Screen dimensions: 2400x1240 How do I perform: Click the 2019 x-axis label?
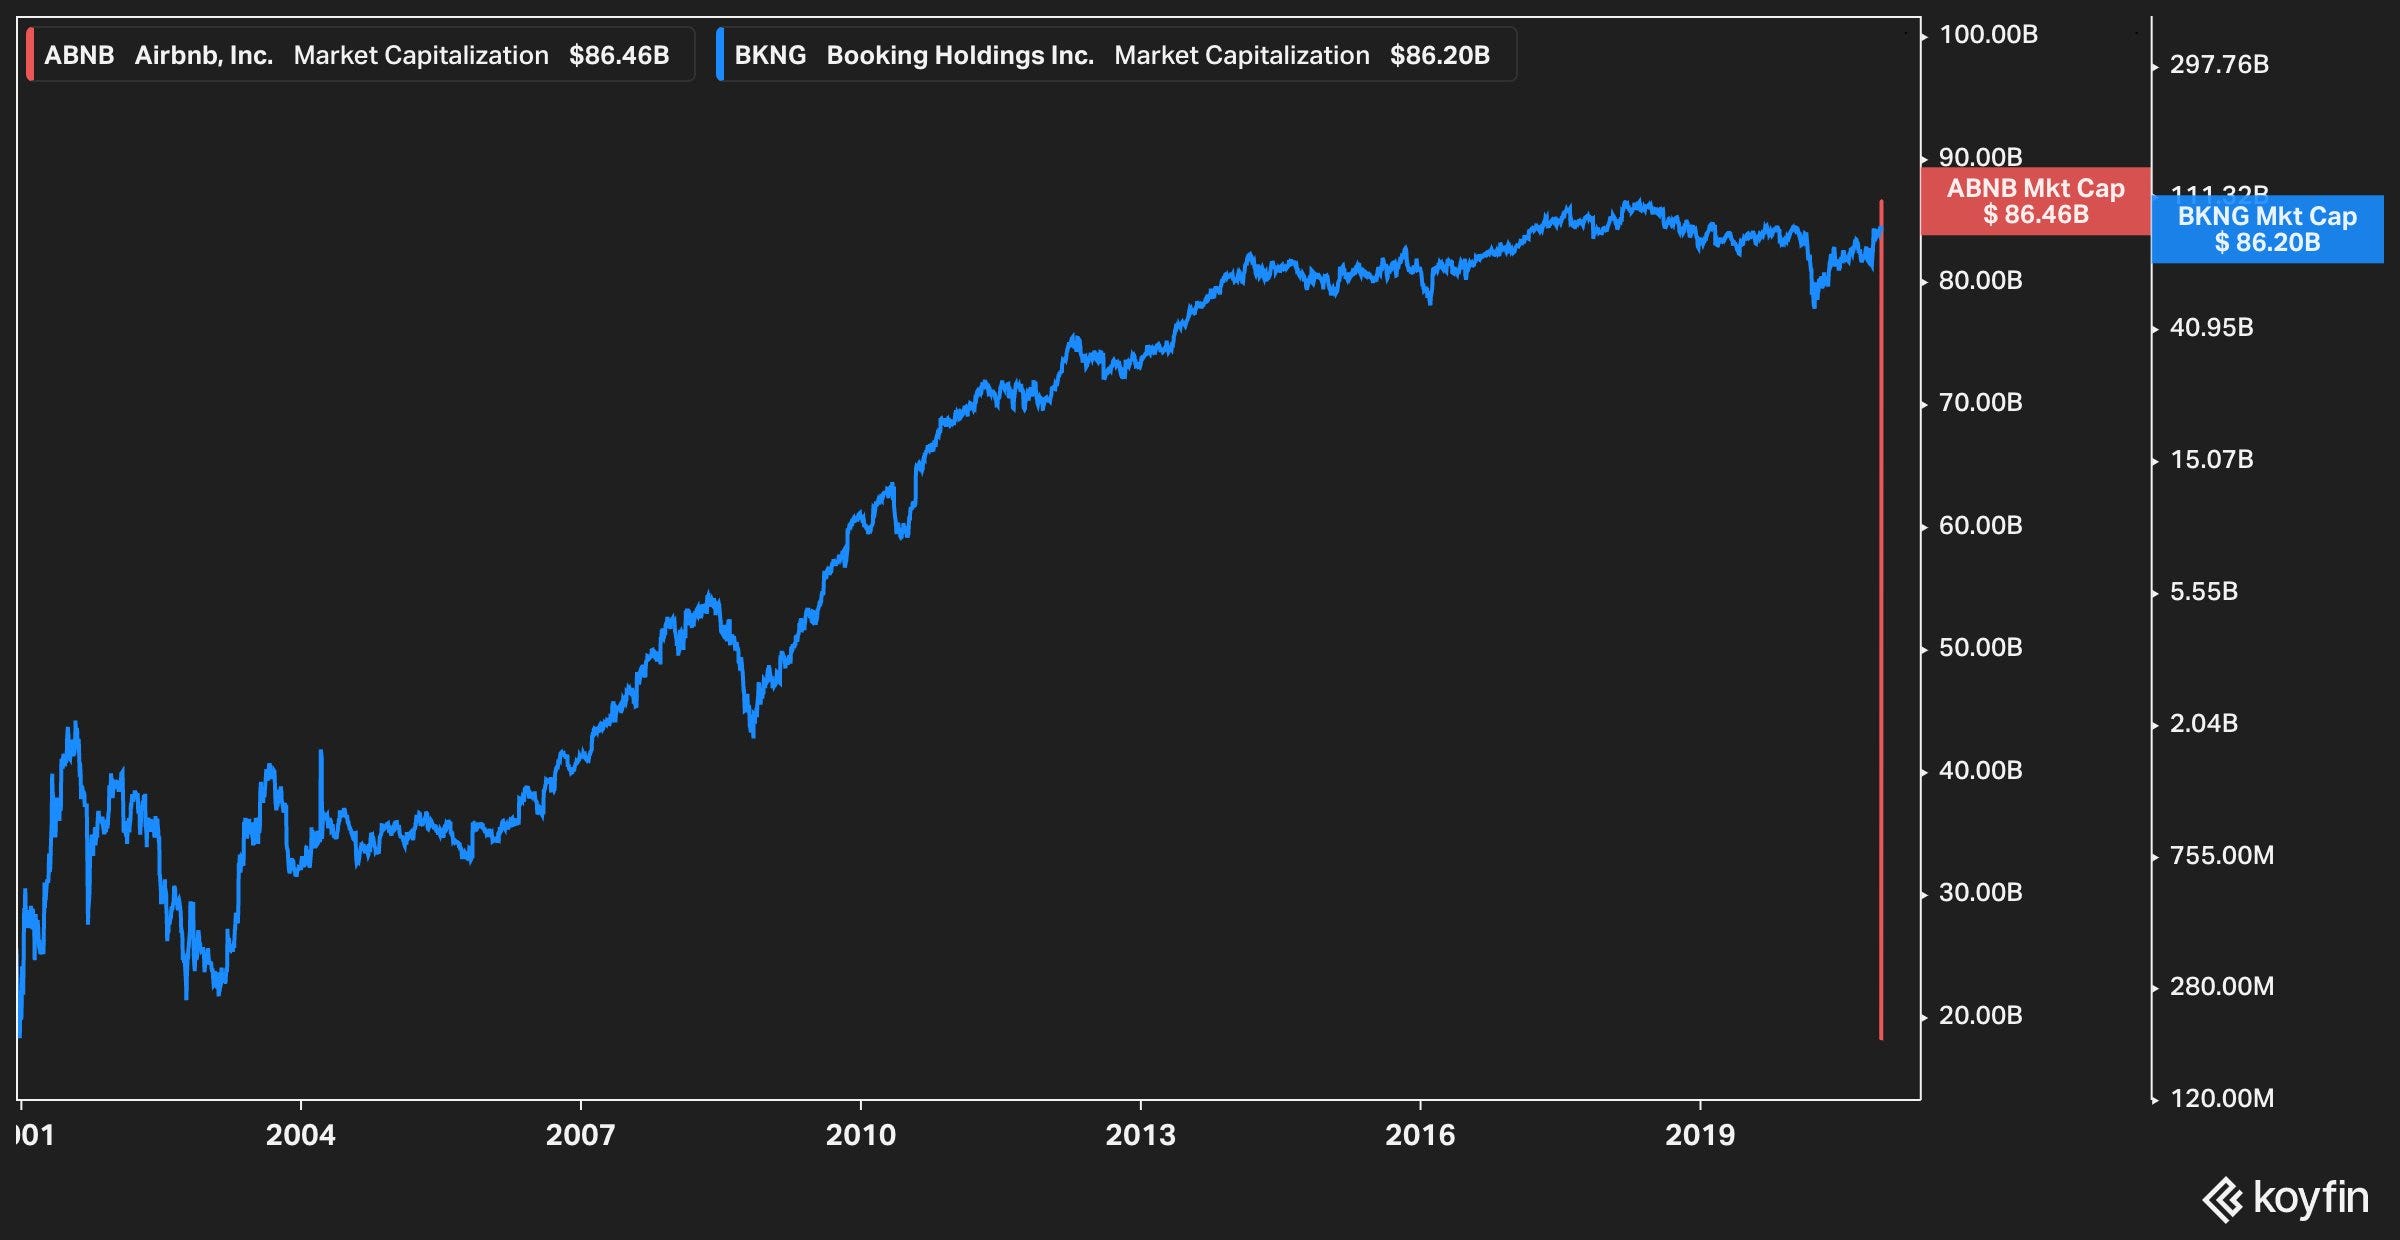coord(1701,1135)
